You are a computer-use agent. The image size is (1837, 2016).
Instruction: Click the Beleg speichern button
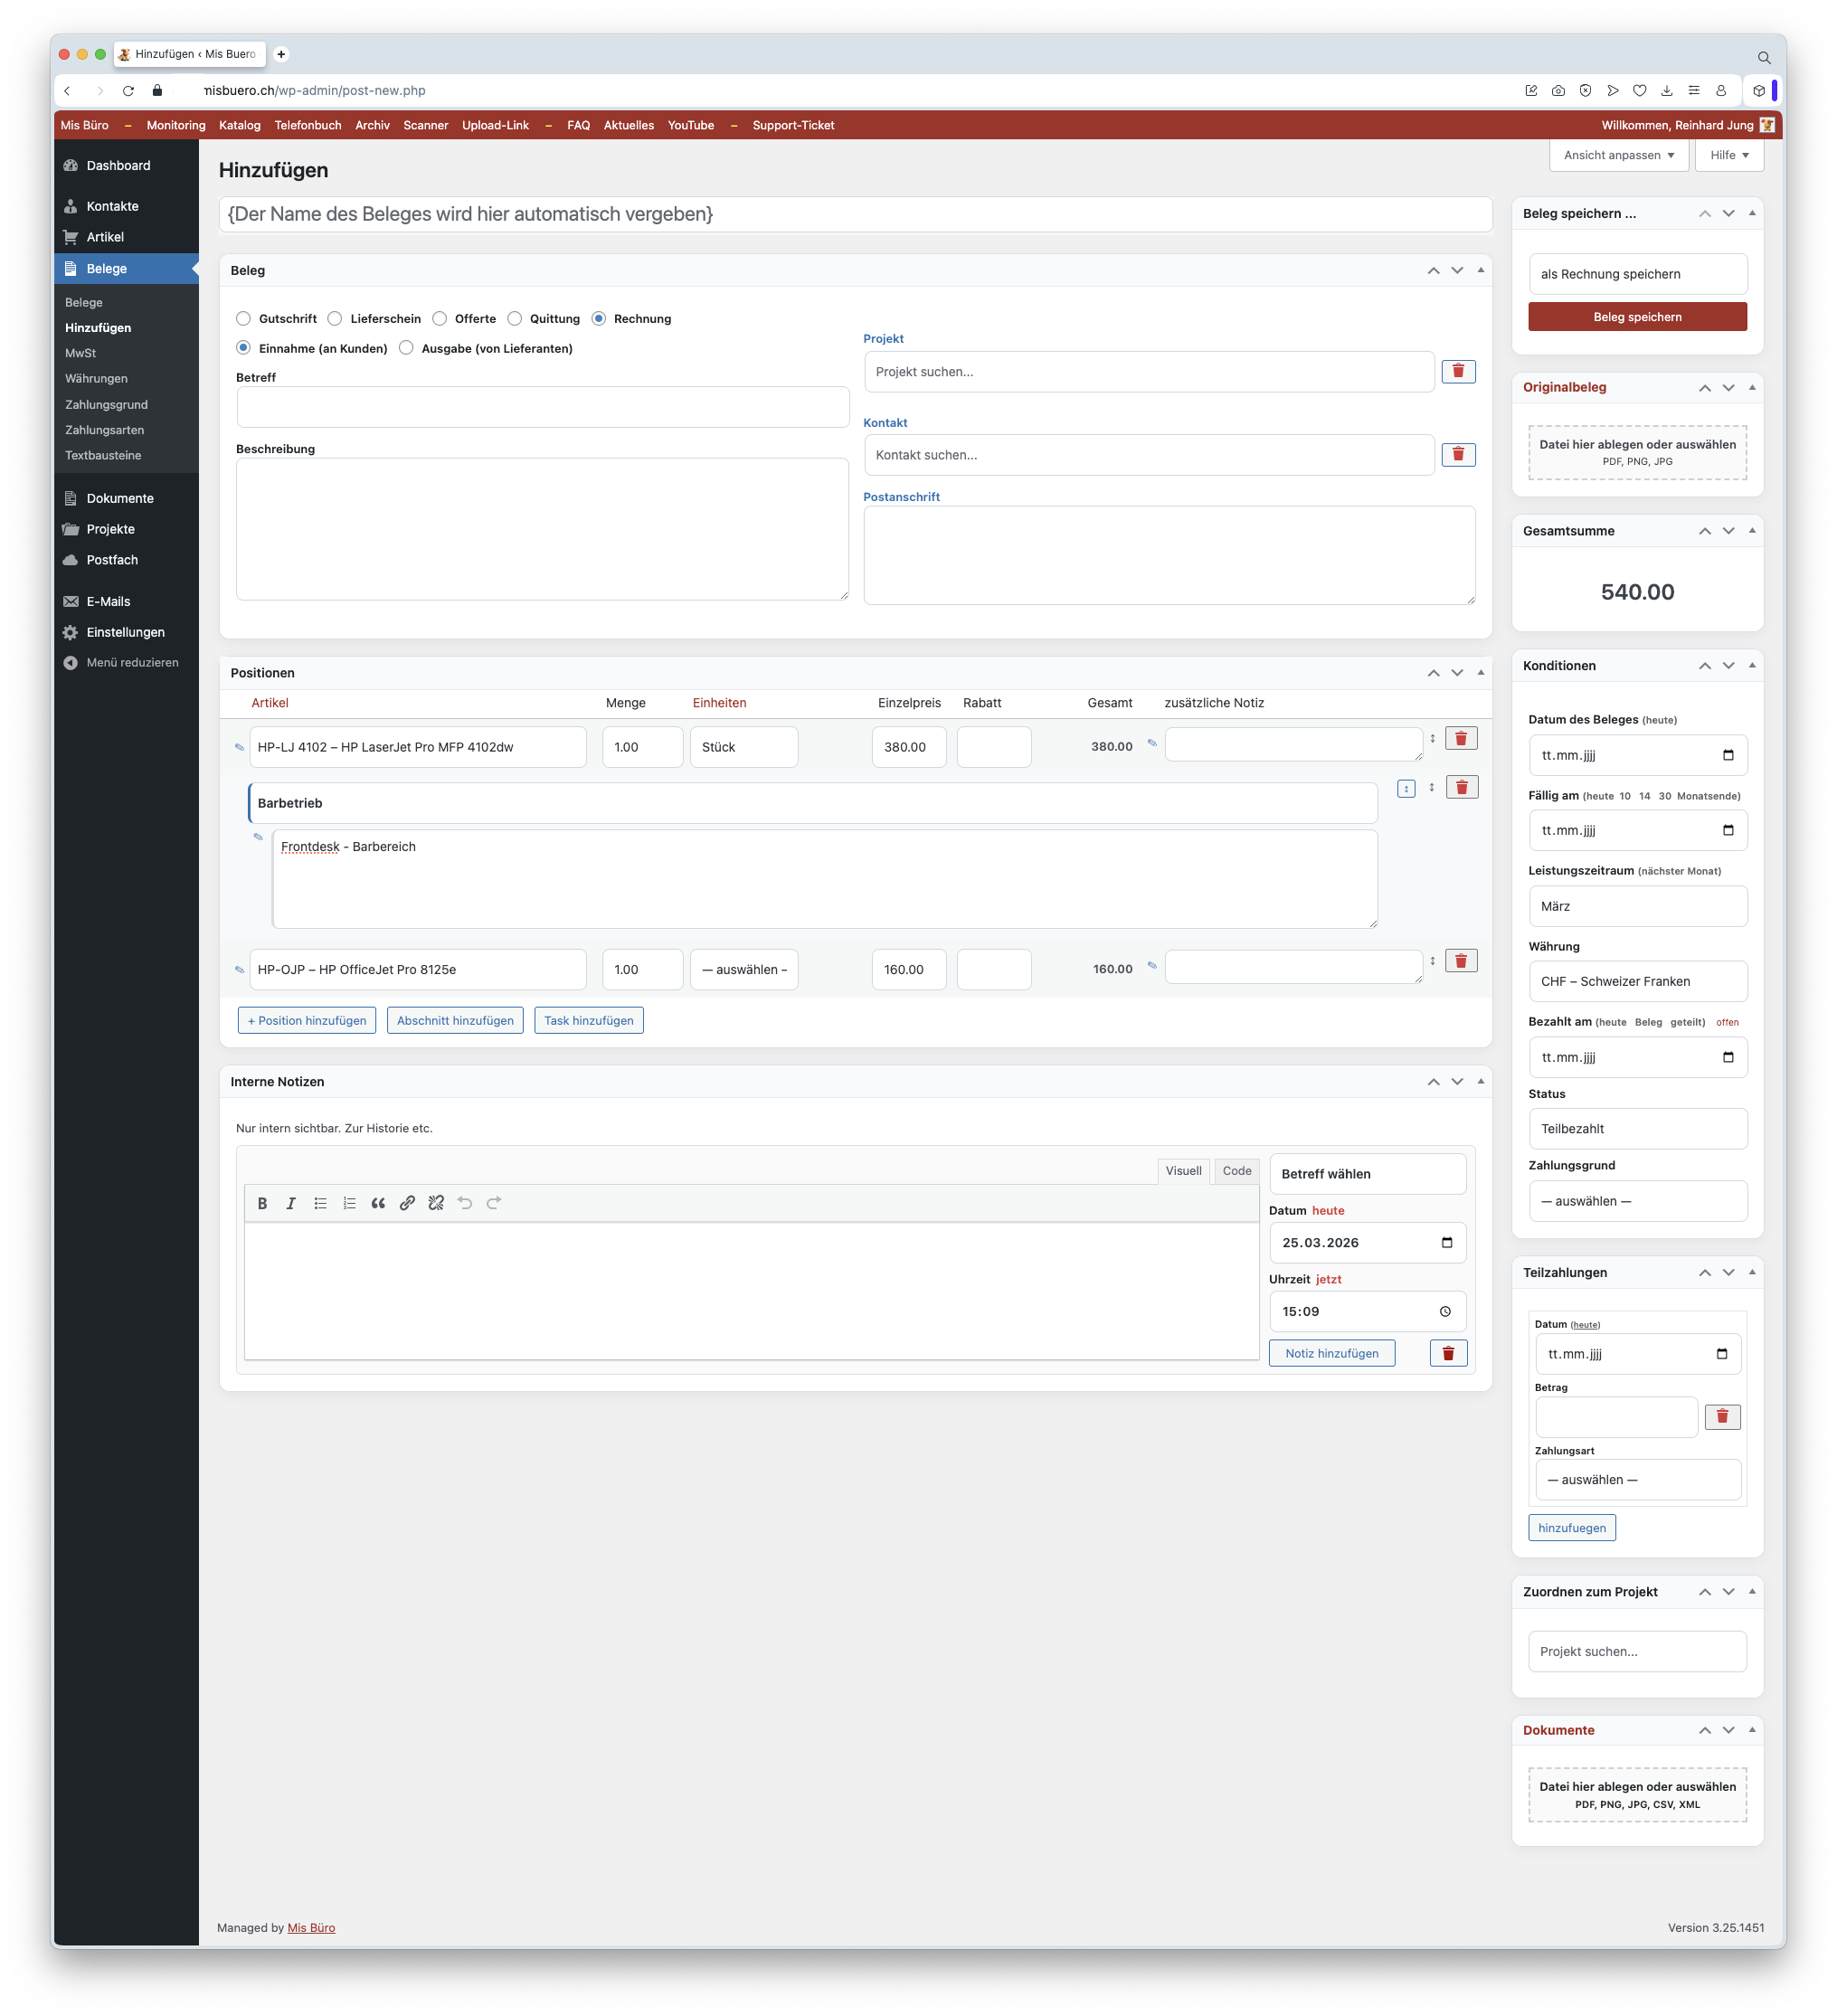(1637, 317)
